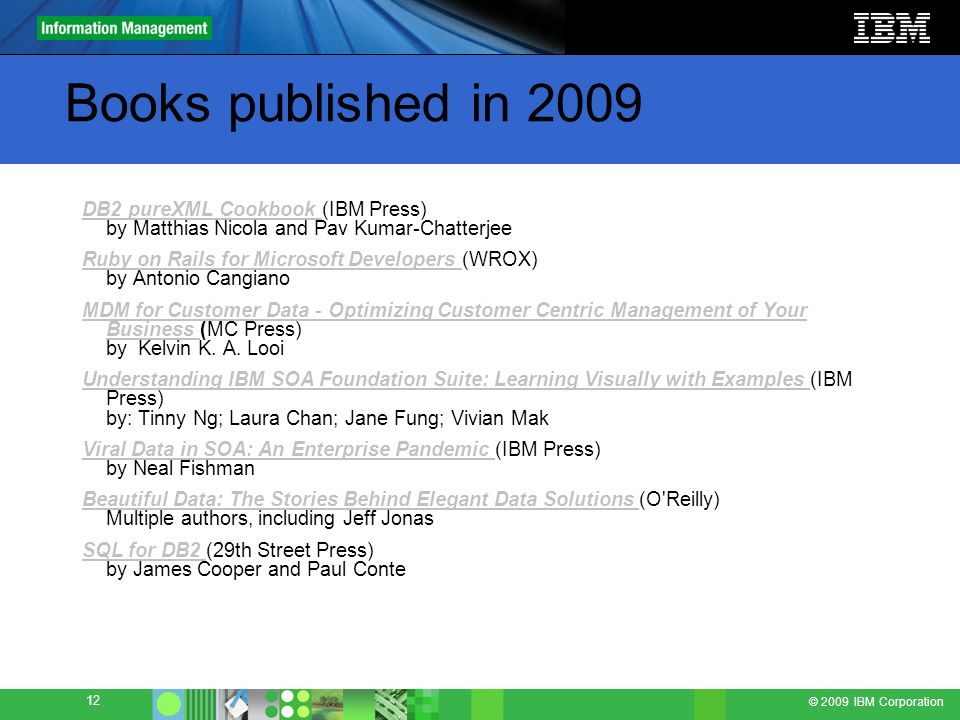Click the text by Kelvin K. A. Looi
Screen dimensions: 960x720
pos(195,348)
